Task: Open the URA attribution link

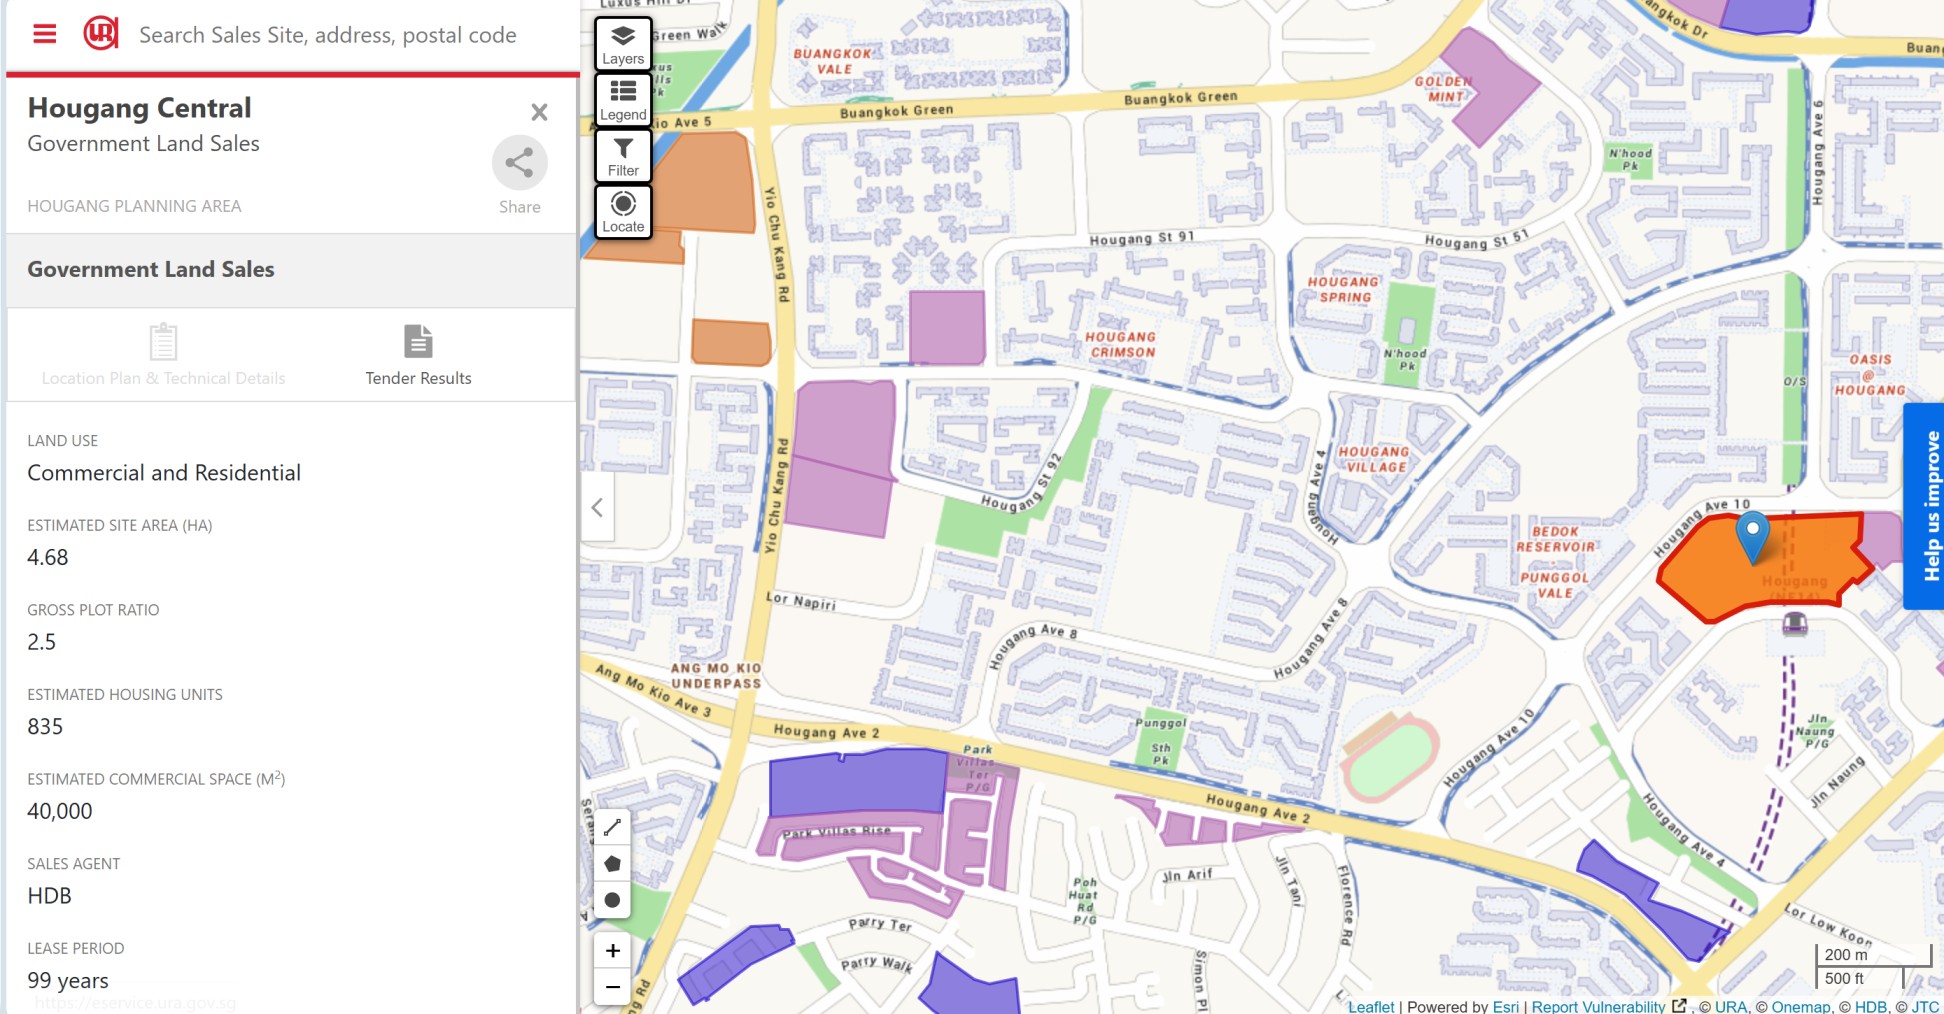Action: 1730,1006
